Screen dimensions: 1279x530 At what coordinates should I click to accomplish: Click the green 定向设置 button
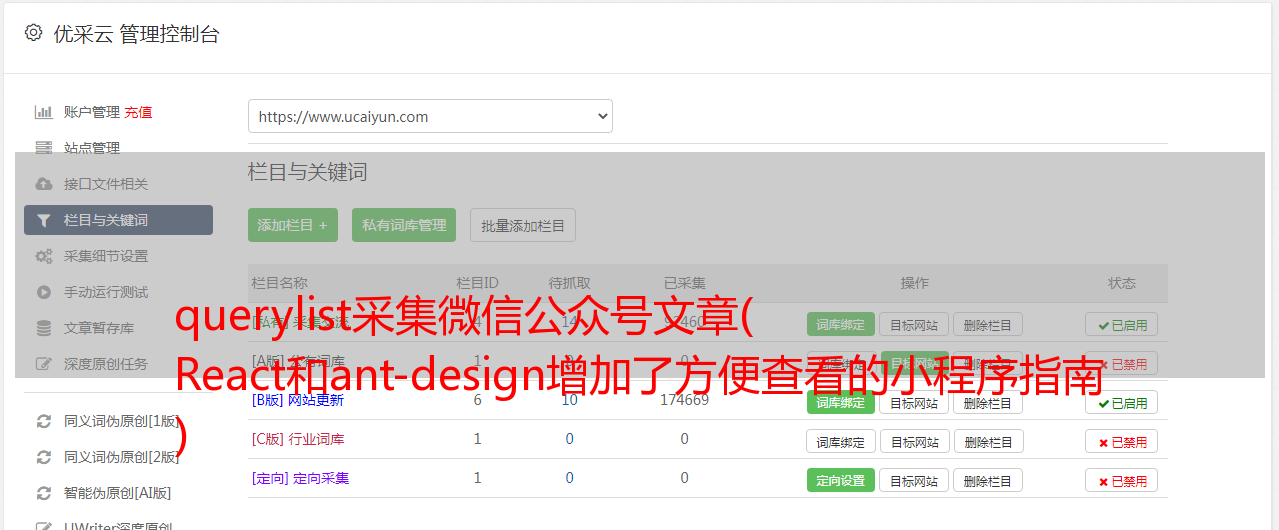(x=840, y=480)
